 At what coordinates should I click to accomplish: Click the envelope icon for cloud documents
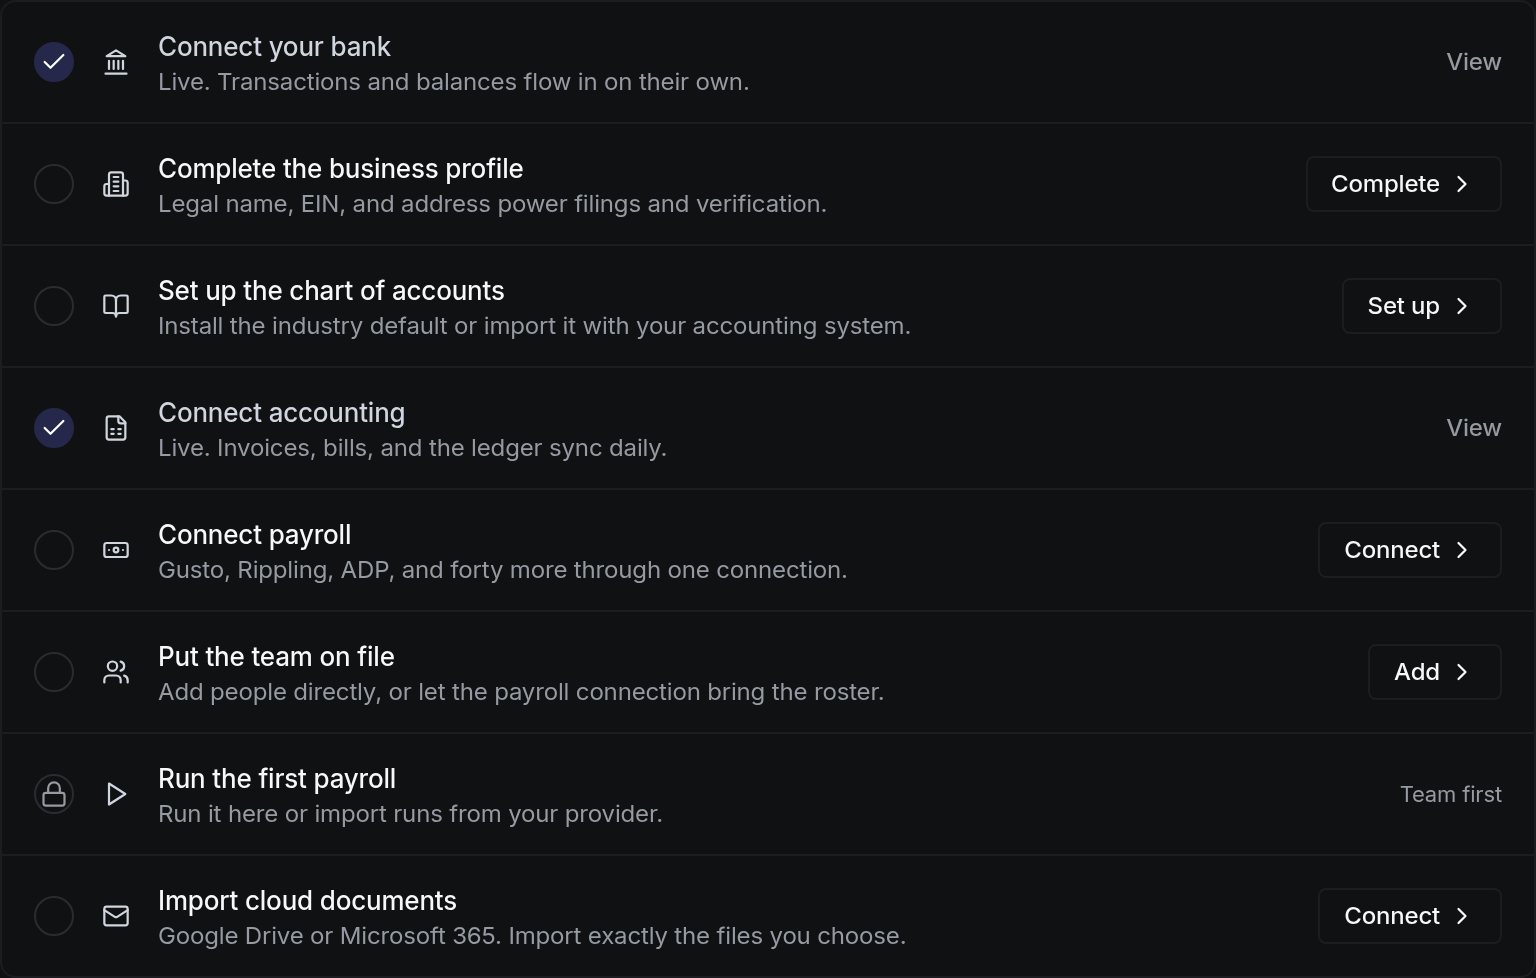click(116, 916)
